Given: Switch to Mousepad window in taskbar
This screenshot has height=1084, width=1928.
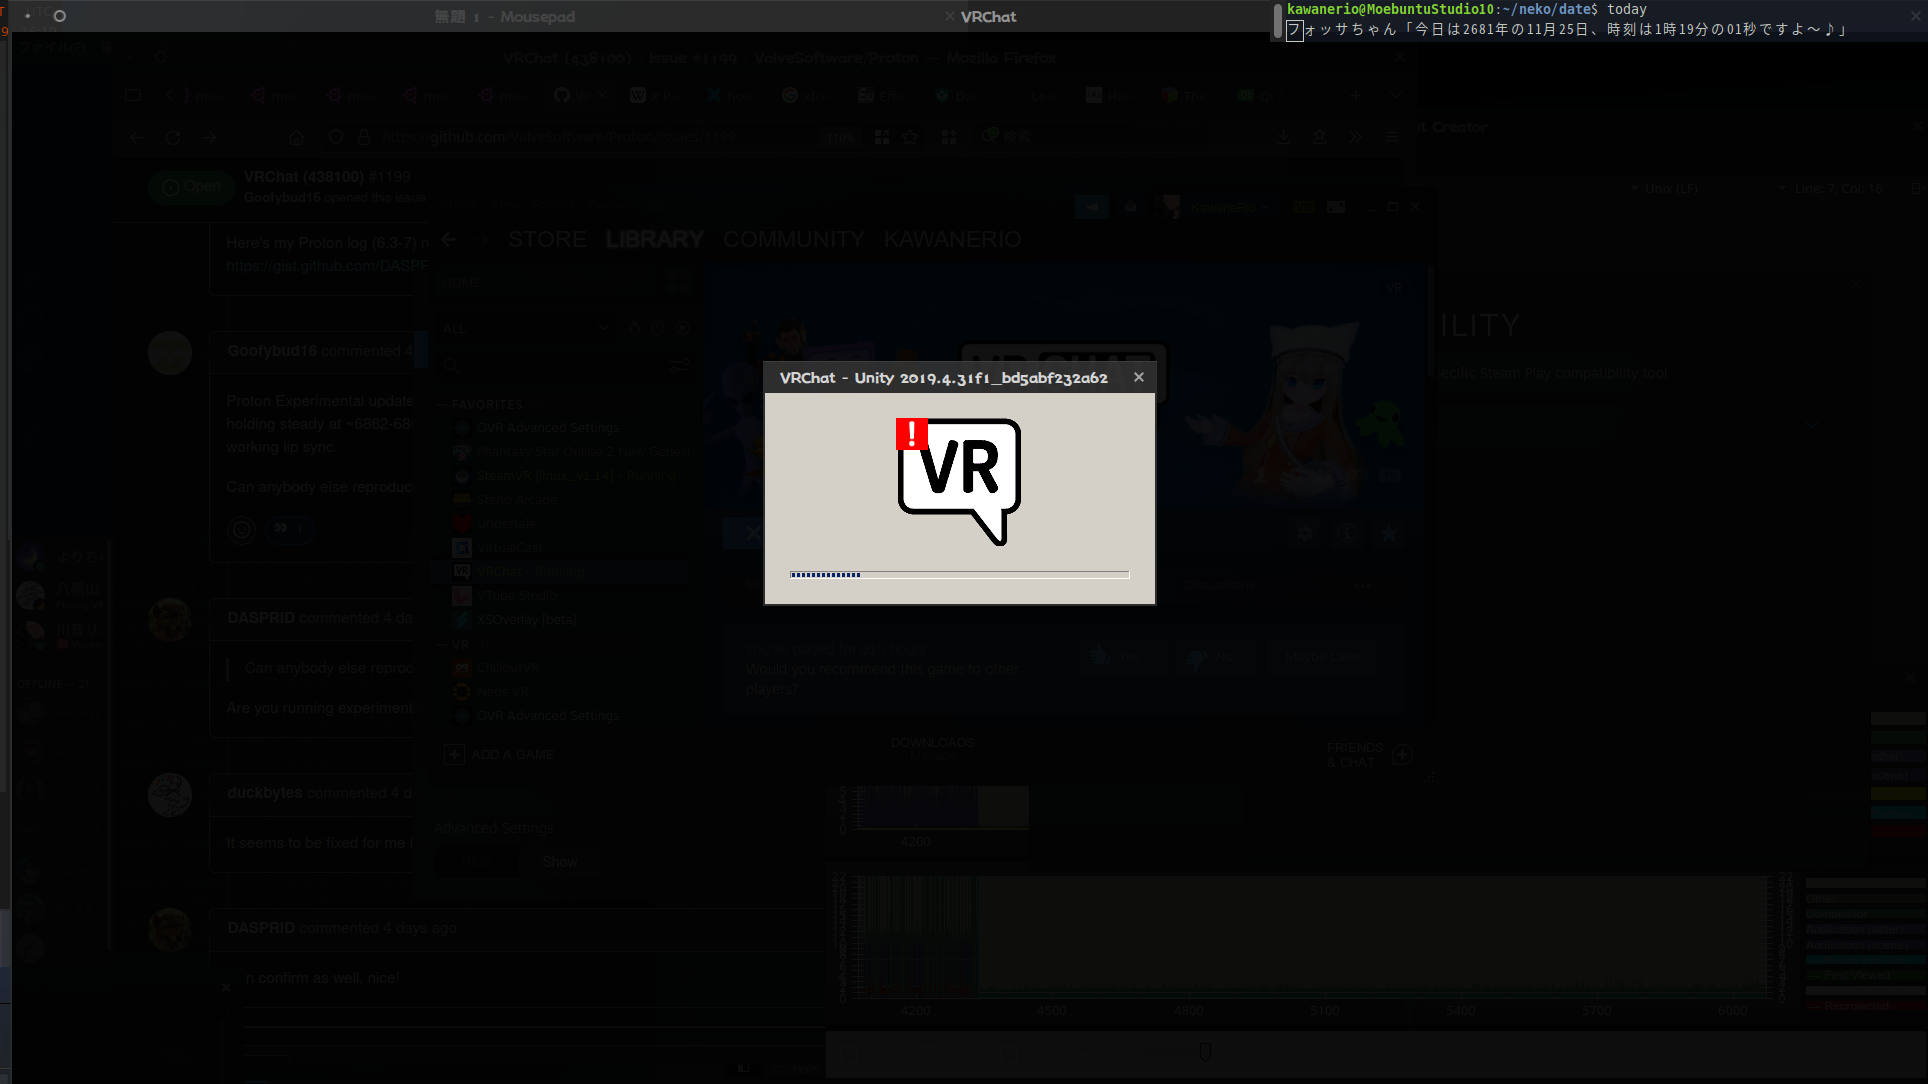Looking at the screenshot, I should 504,16.
